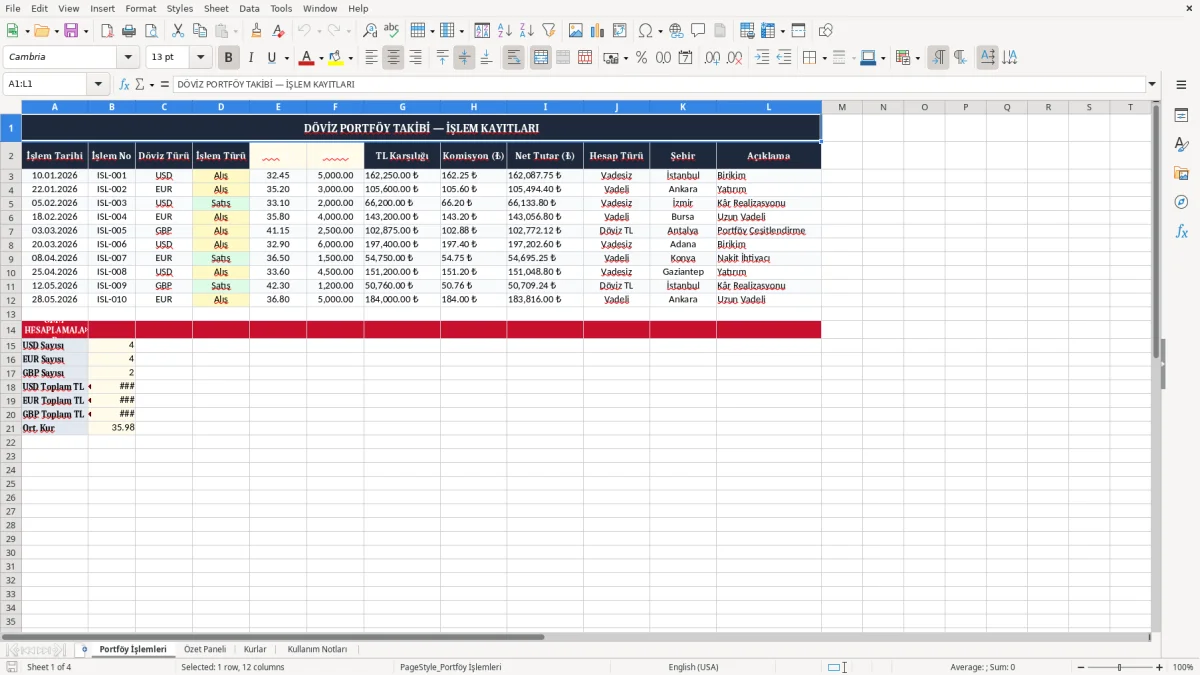Viewport: 1200px width, 675px height.
Task: Click the English (USA) language status
Action: click(693, 667)
